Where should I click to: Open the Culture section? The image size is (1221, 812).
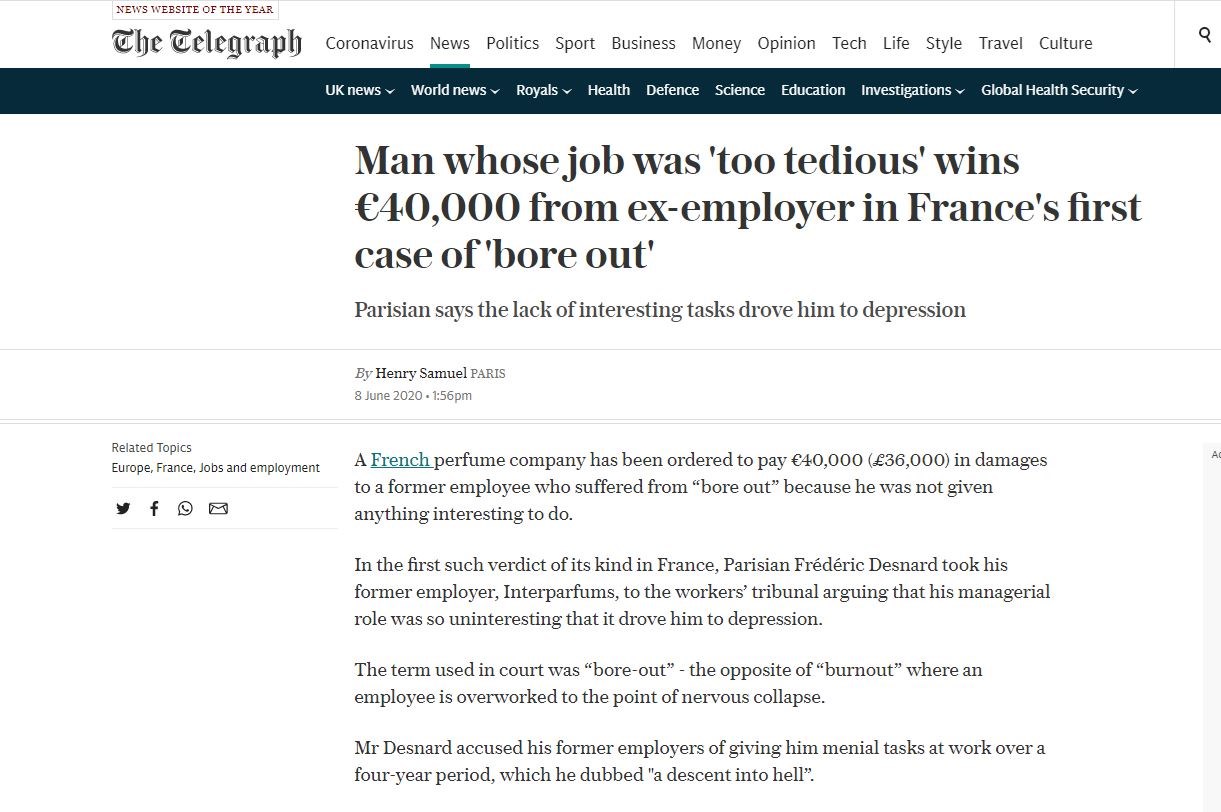click(1065, 43)
